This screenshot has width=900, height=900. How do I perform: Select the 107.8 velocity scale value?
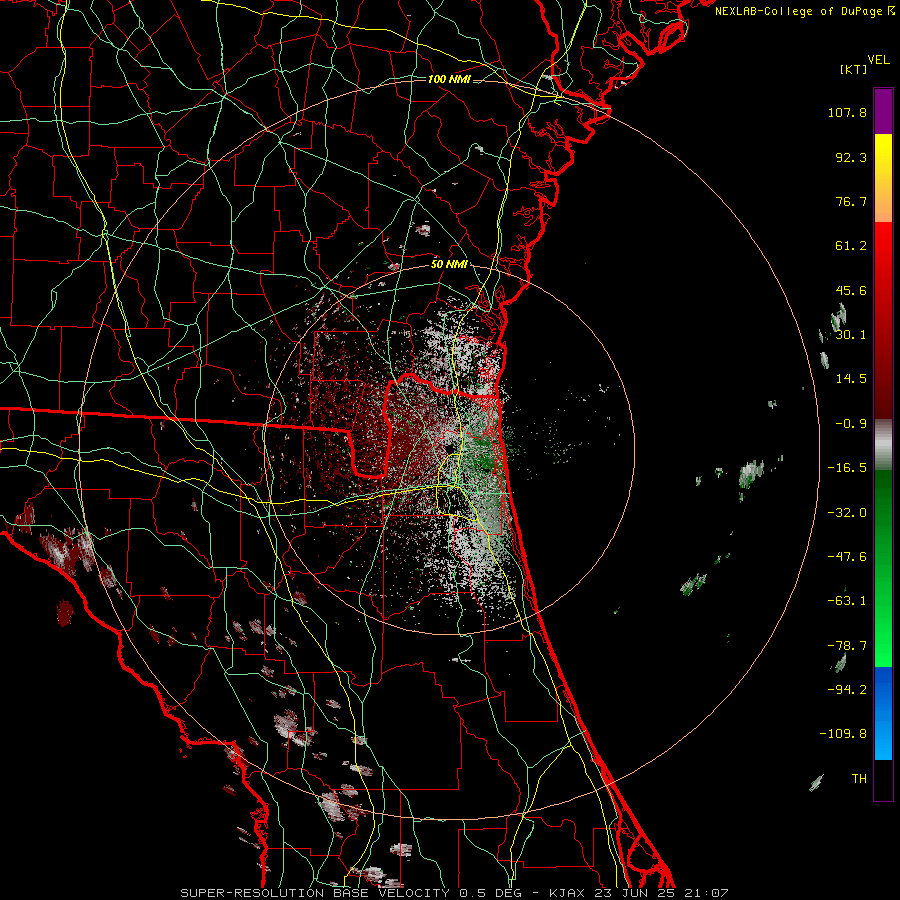click(x=847, y=112)
